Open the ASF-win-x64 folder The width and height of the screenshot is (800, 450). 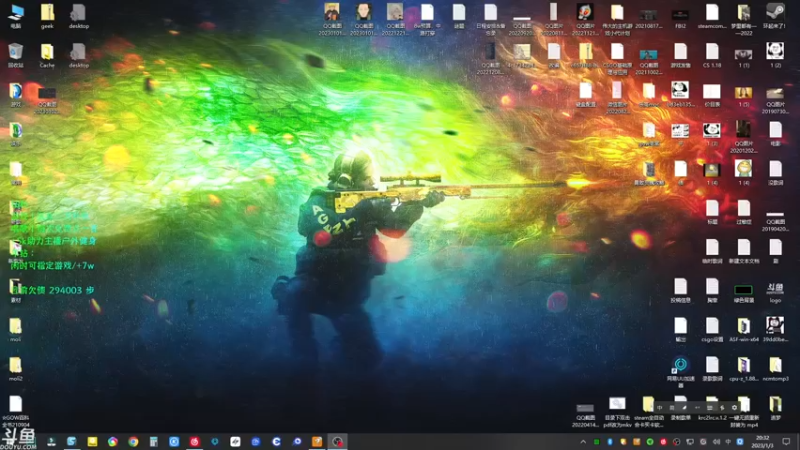click(743, 330)
